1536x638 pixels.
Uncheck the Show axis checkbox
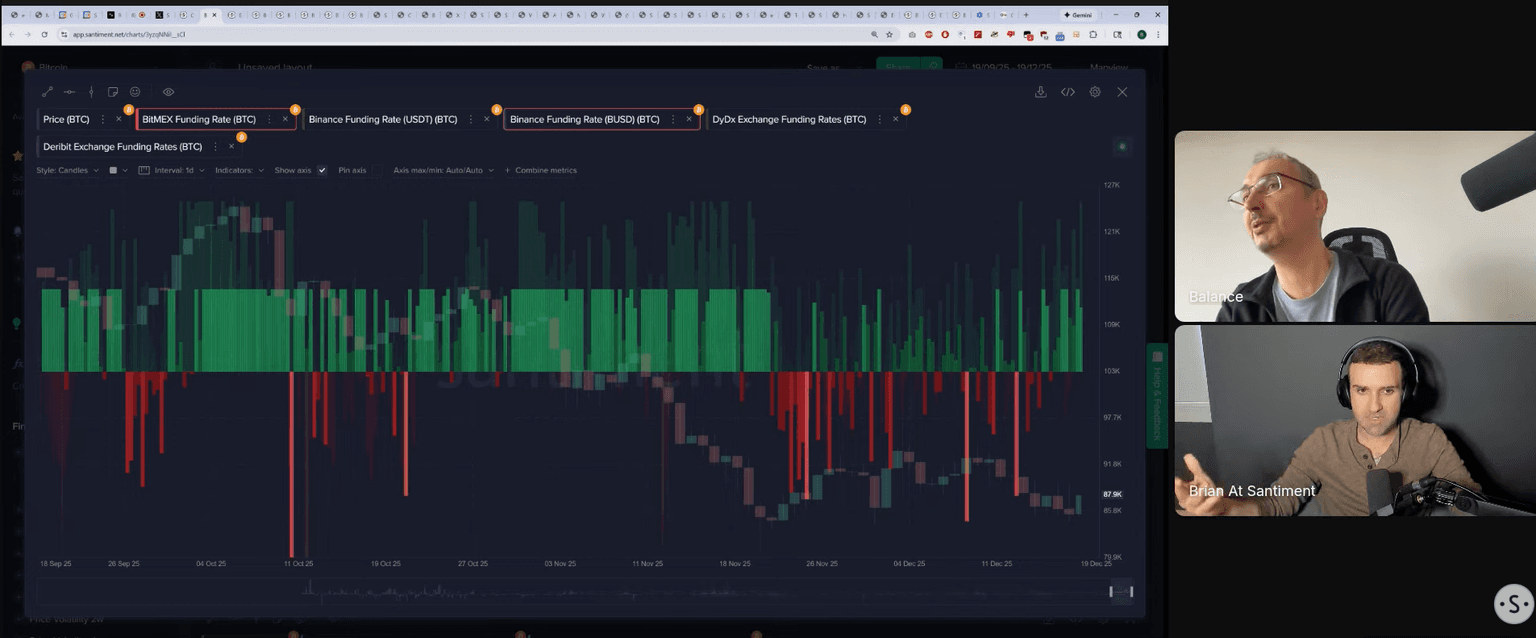tap(322, 171)
